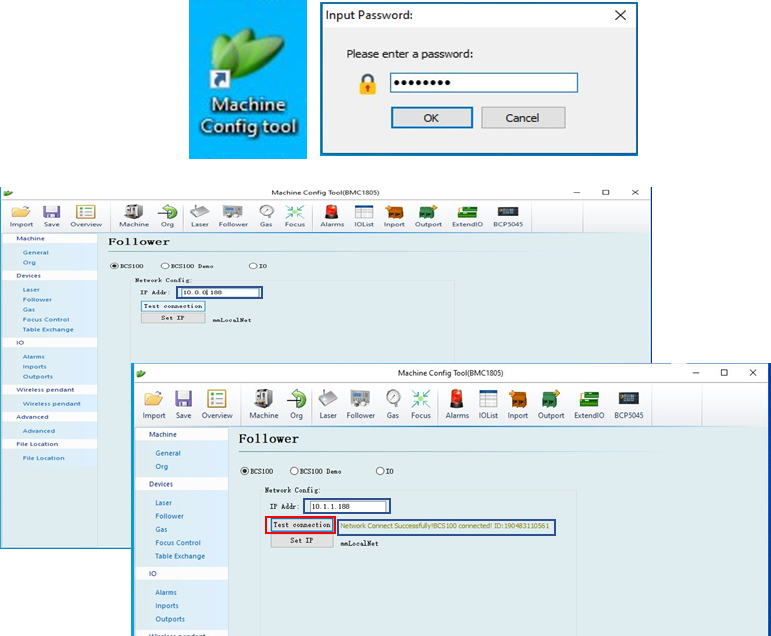The height and width of the screenshot is (636, 771).
Task: Open Focus icon in the front window toolbar
Action: 421,405
